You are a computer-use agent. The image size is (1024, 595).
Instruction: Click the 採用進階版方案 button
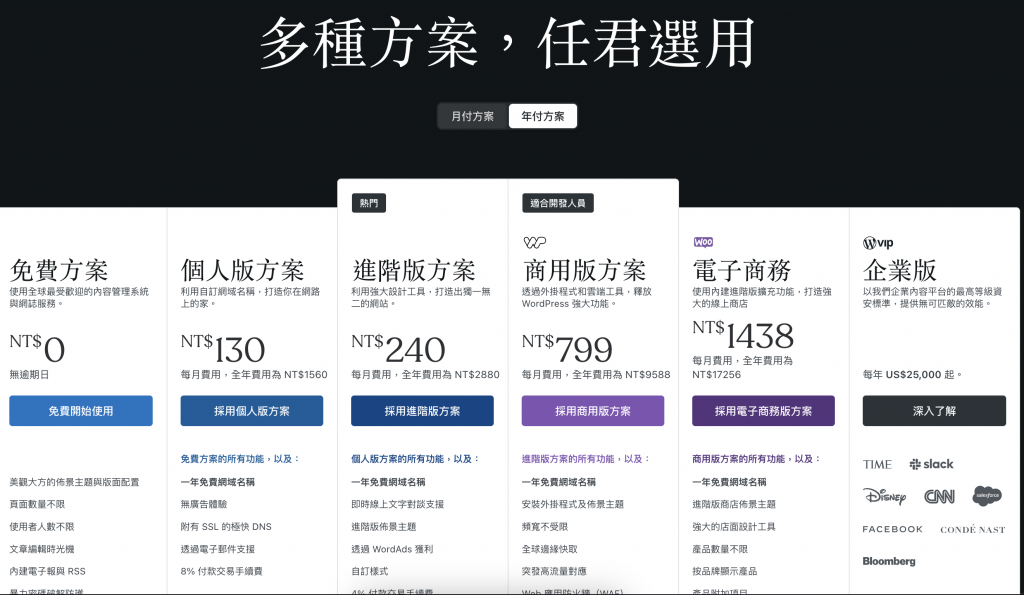click(x=422, y=411)
